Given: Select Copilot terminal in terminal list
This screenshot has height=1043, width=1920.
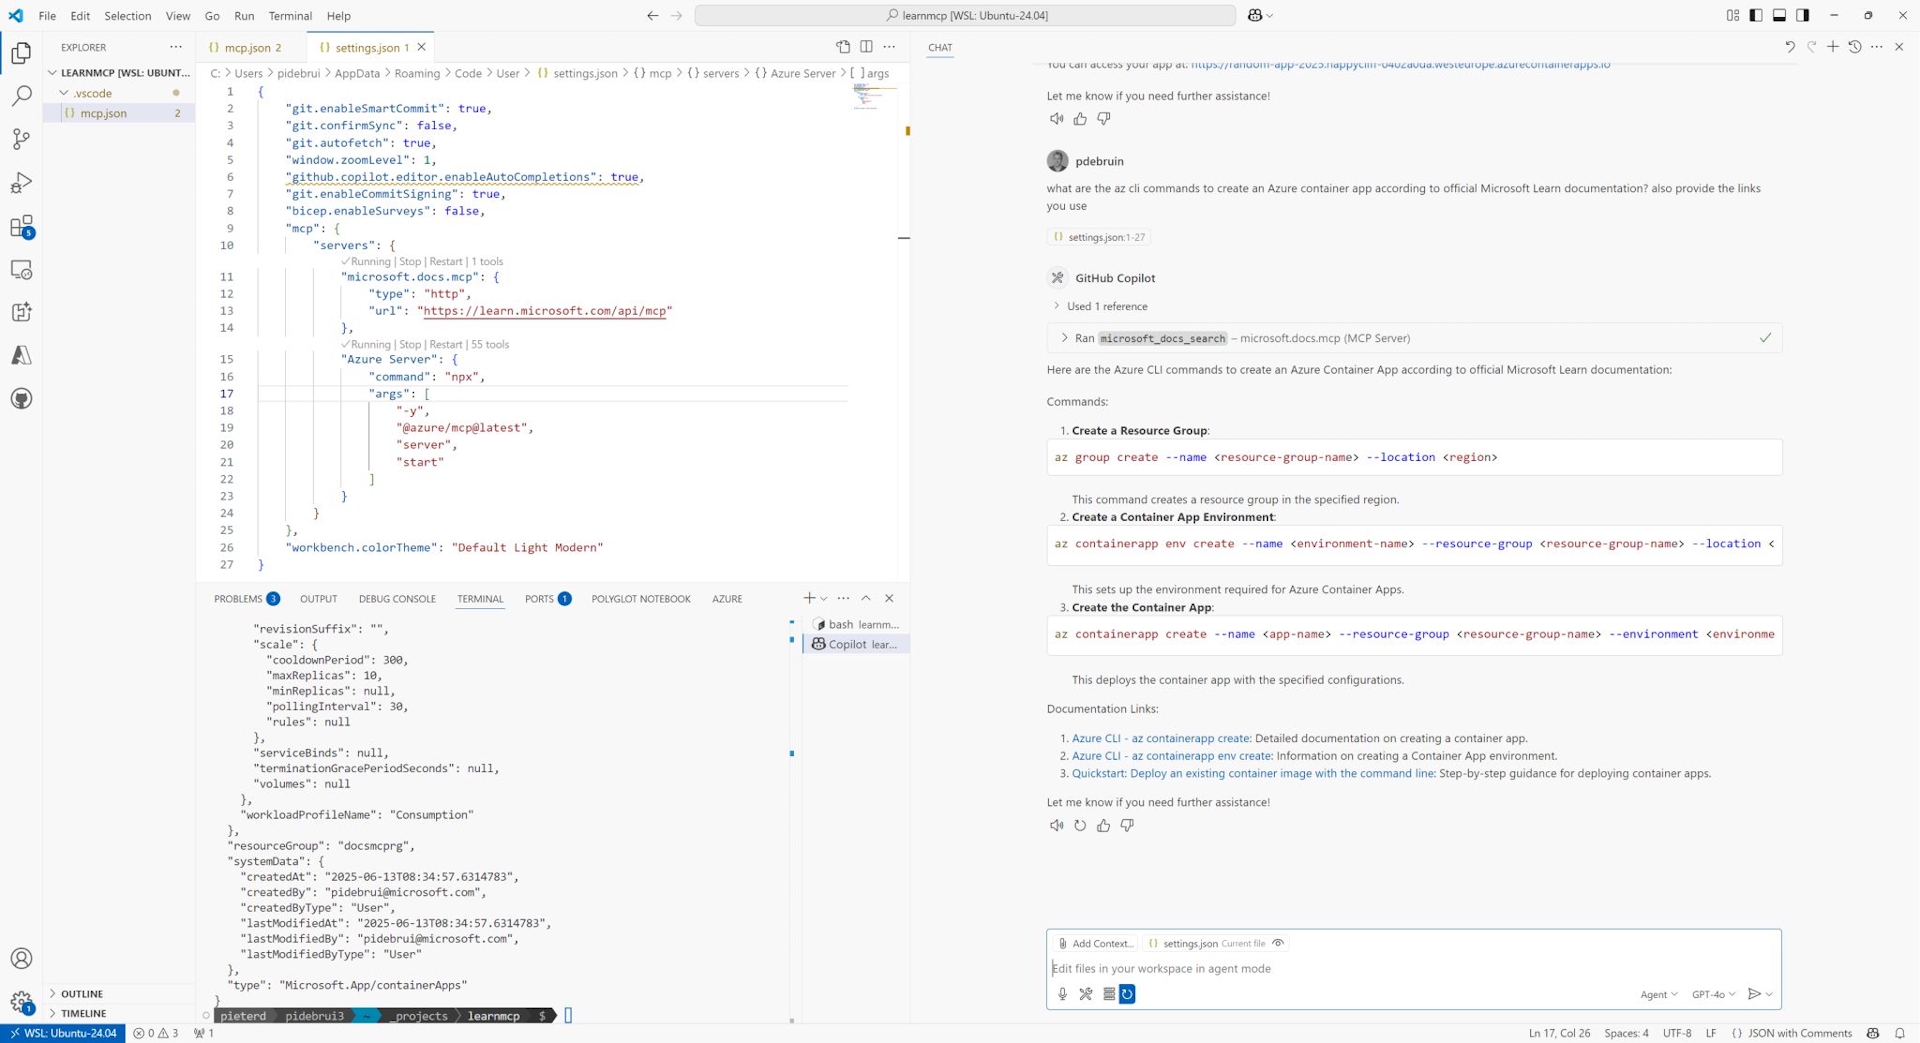Looking at the screenshot, I should point(856,645).
